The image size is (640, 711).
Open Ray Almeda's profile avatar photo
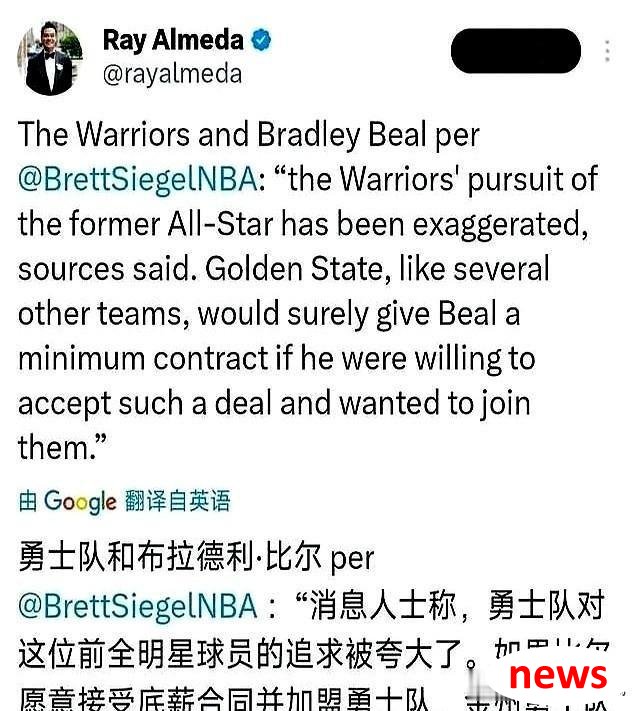click(50, 58)
